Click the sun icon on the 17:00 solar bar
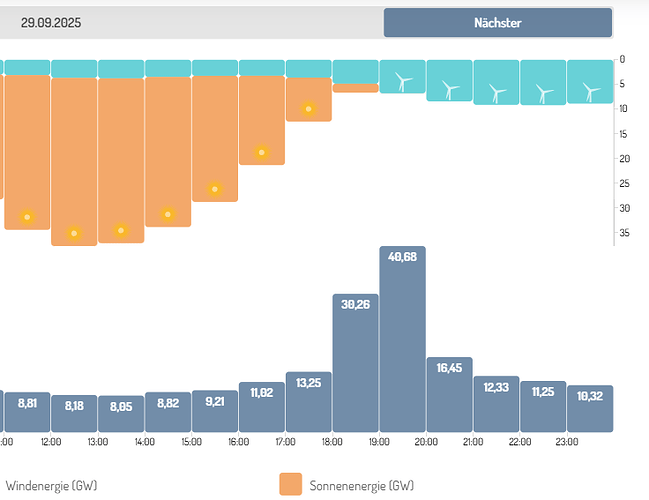Viewport: 649px width, 500px height. [309, 108]
